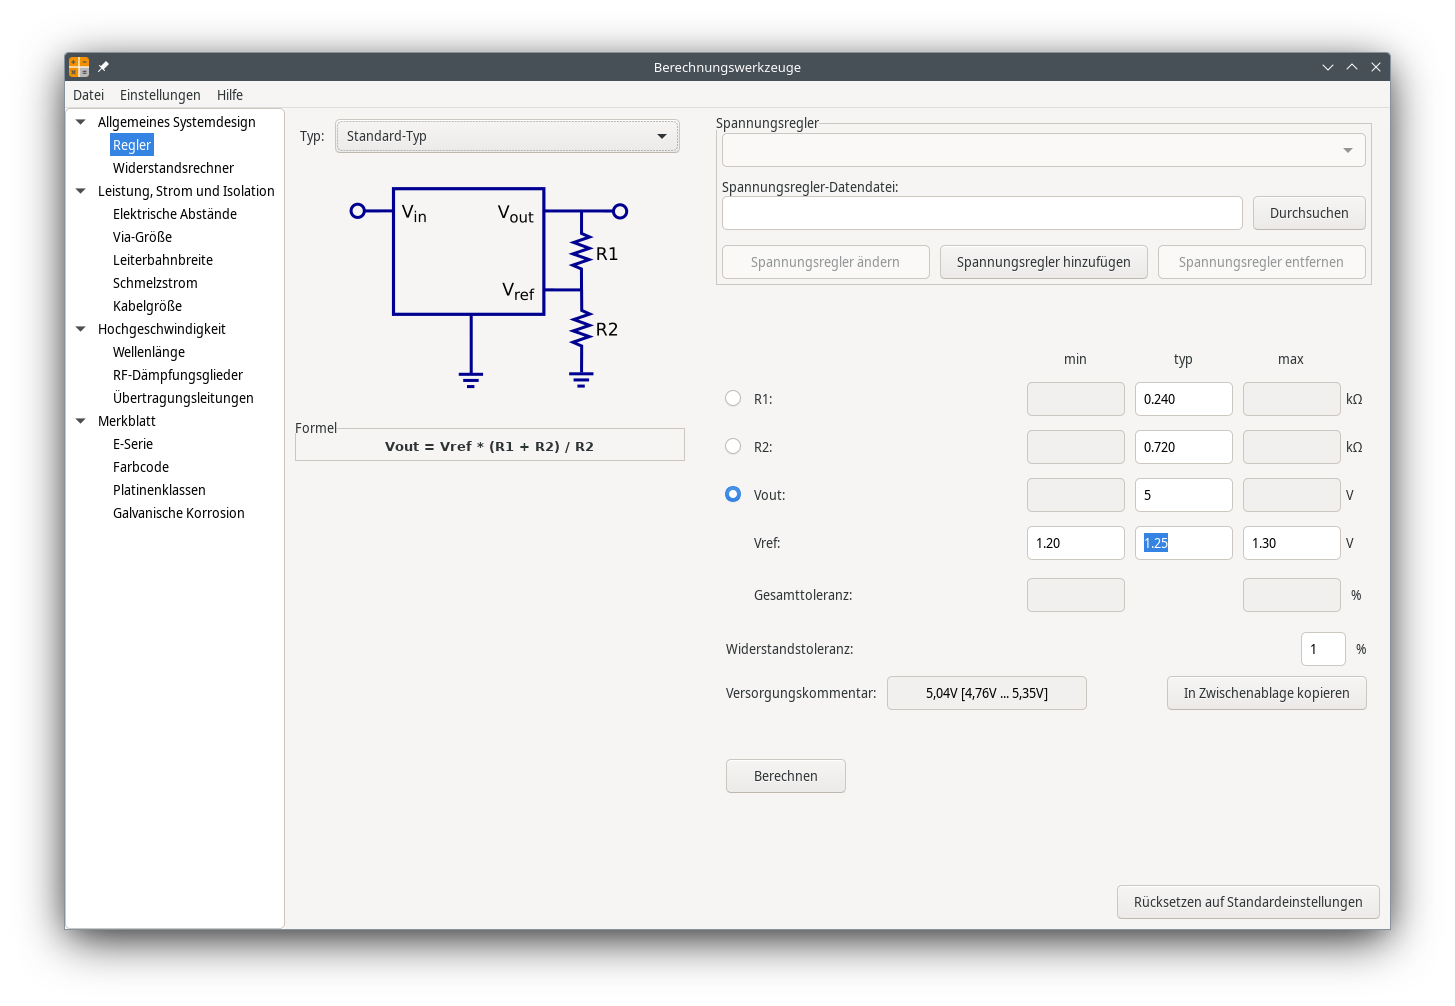Screen dimensions: 1455x1006
Task: Click the Durchsuchen button
Action: 1308,213
